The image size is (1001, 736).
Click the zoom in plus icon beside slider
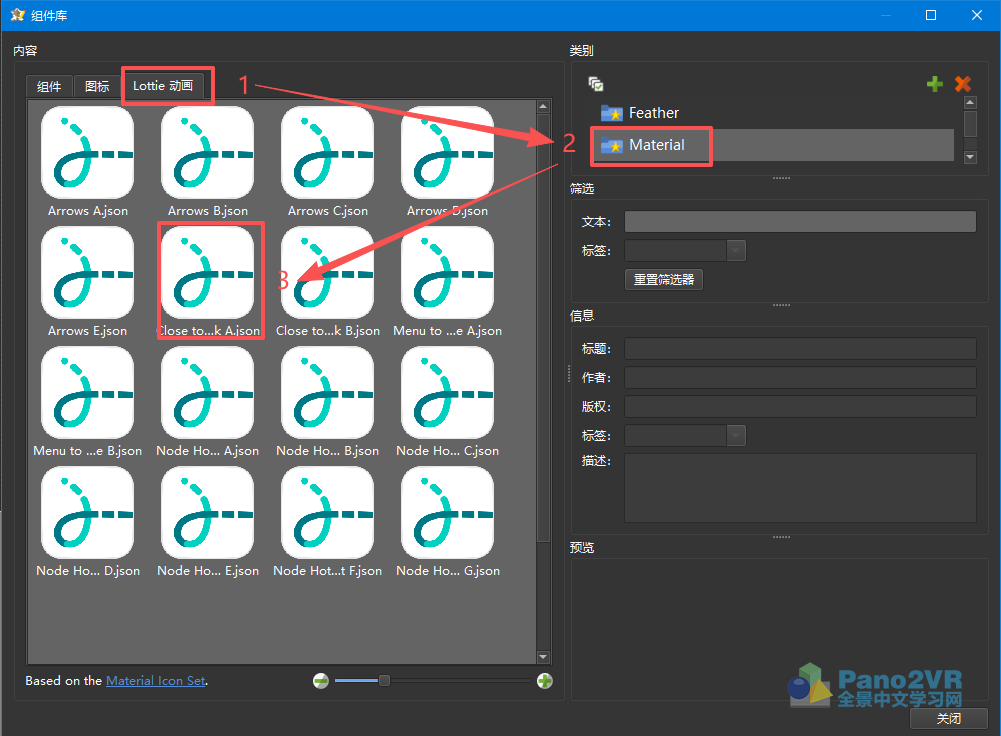click(545, 681)
